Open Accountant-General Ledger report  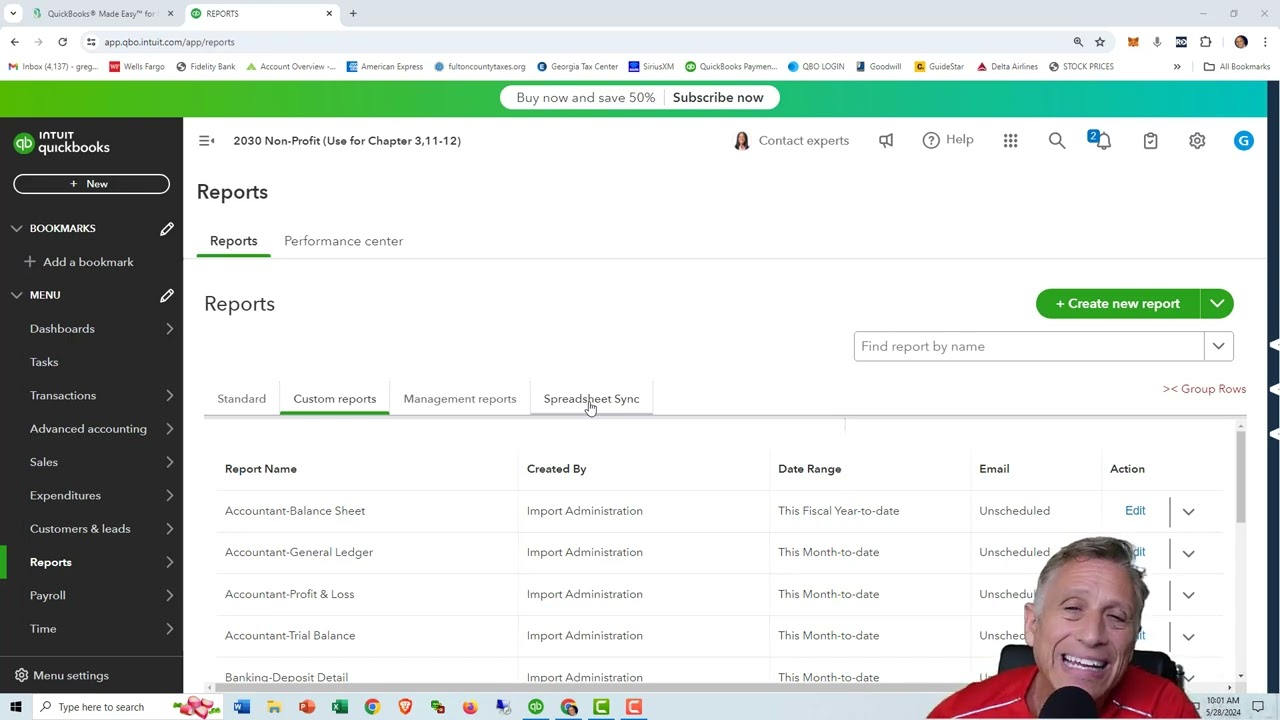coord(299,552)
